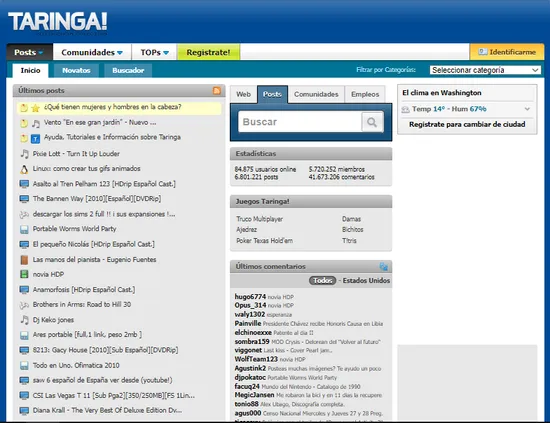550x423 pixels.
Task: Expand the weather details chevron
Action: click(x=527, y=109)
